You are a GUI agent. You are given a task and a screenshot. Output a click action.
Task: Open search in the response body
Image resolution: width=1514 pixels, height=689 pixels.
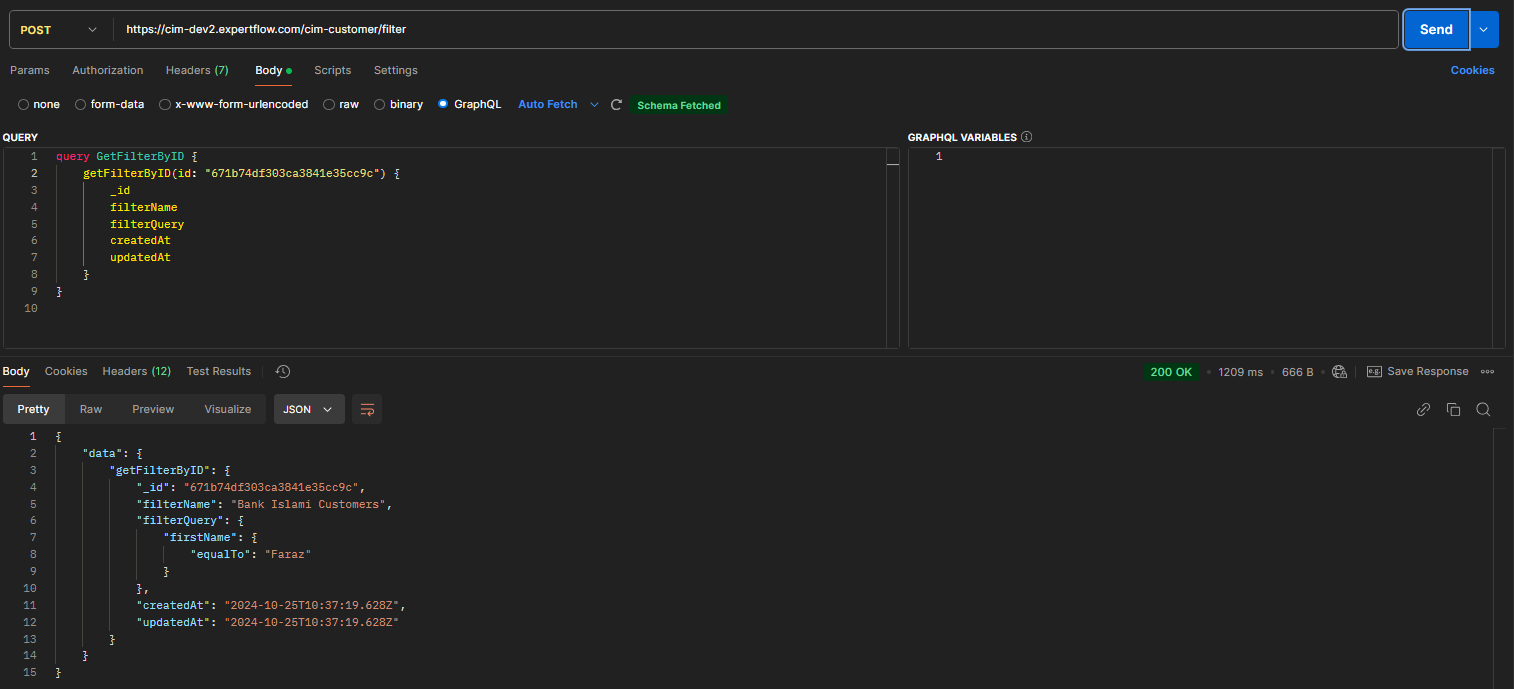[x=1483, y=409]
